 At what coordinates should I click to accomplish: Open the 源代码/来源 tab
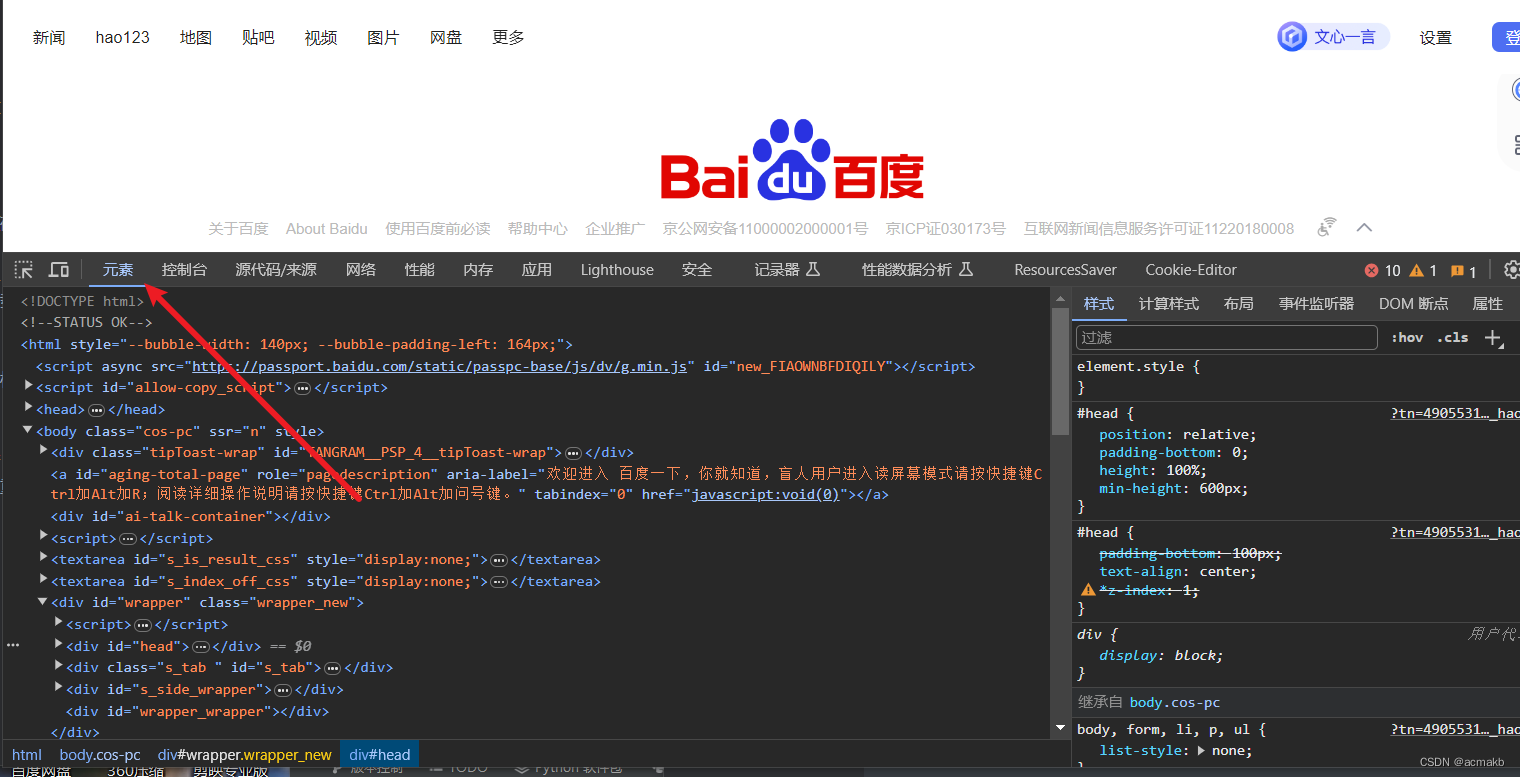(276, 270)
